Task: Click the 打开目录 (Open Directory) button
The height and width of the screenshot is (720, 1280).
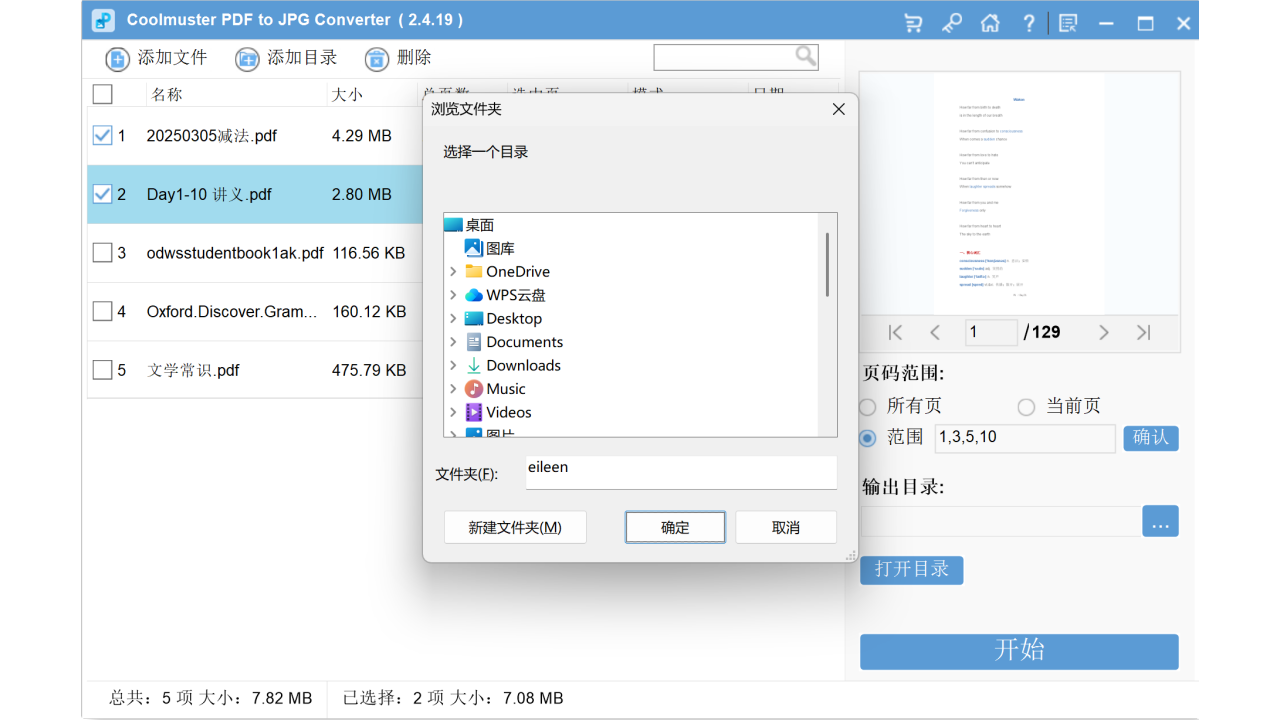Action: (x=911, y=569)
